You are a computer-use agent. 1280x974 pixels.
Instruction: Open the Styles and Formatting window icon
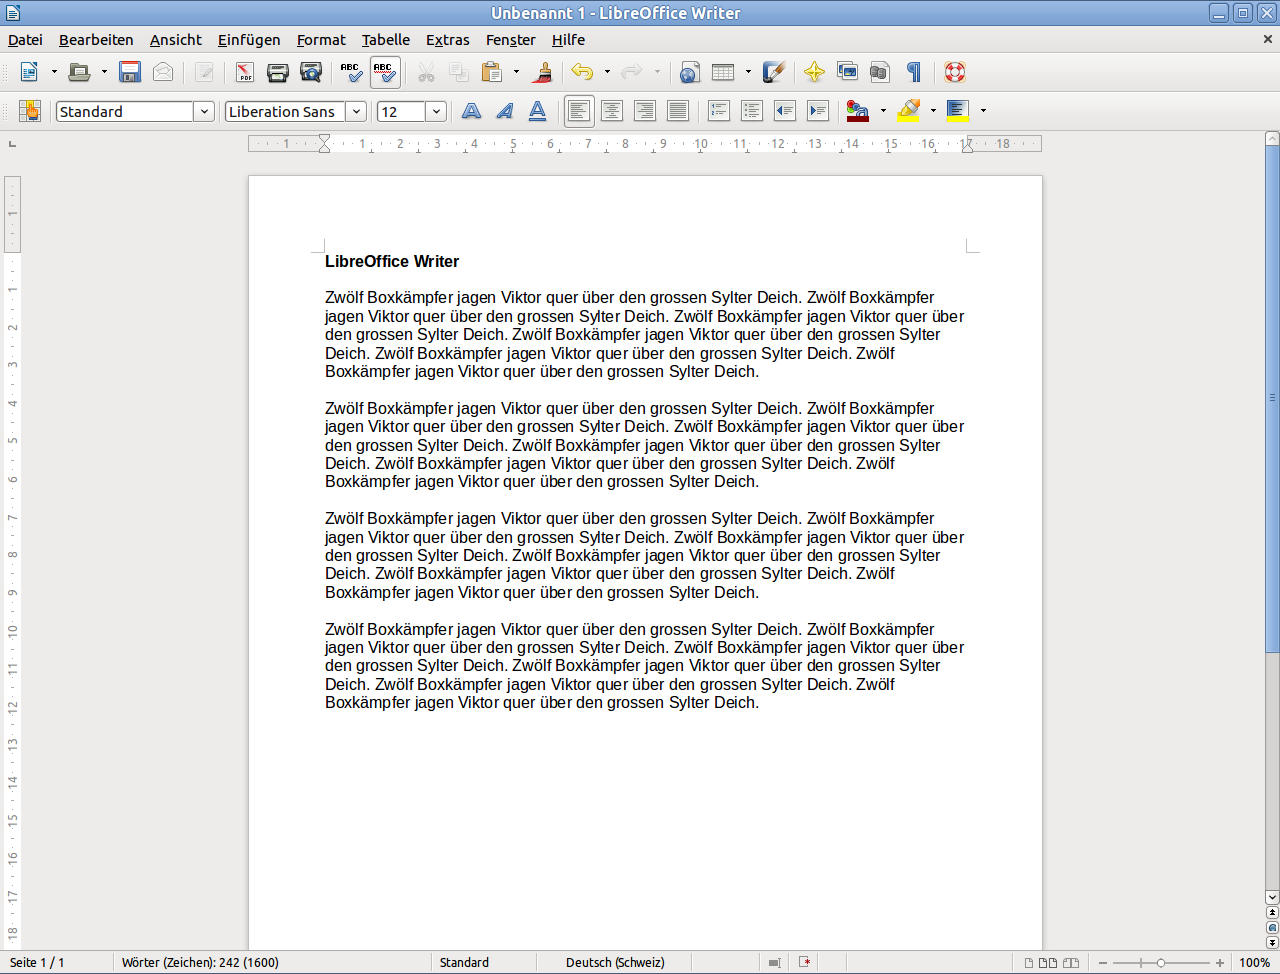(29, 111)
